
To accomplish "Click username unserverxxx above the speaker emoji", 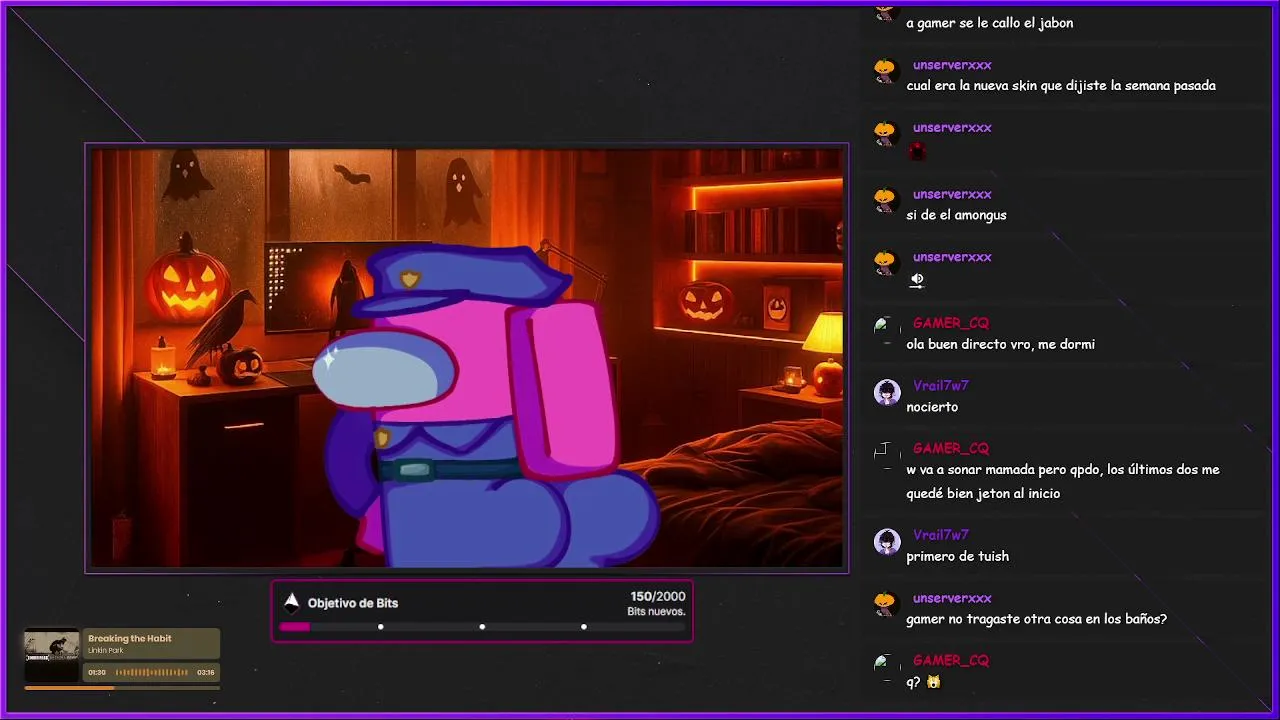I will (x=952, y=257).
